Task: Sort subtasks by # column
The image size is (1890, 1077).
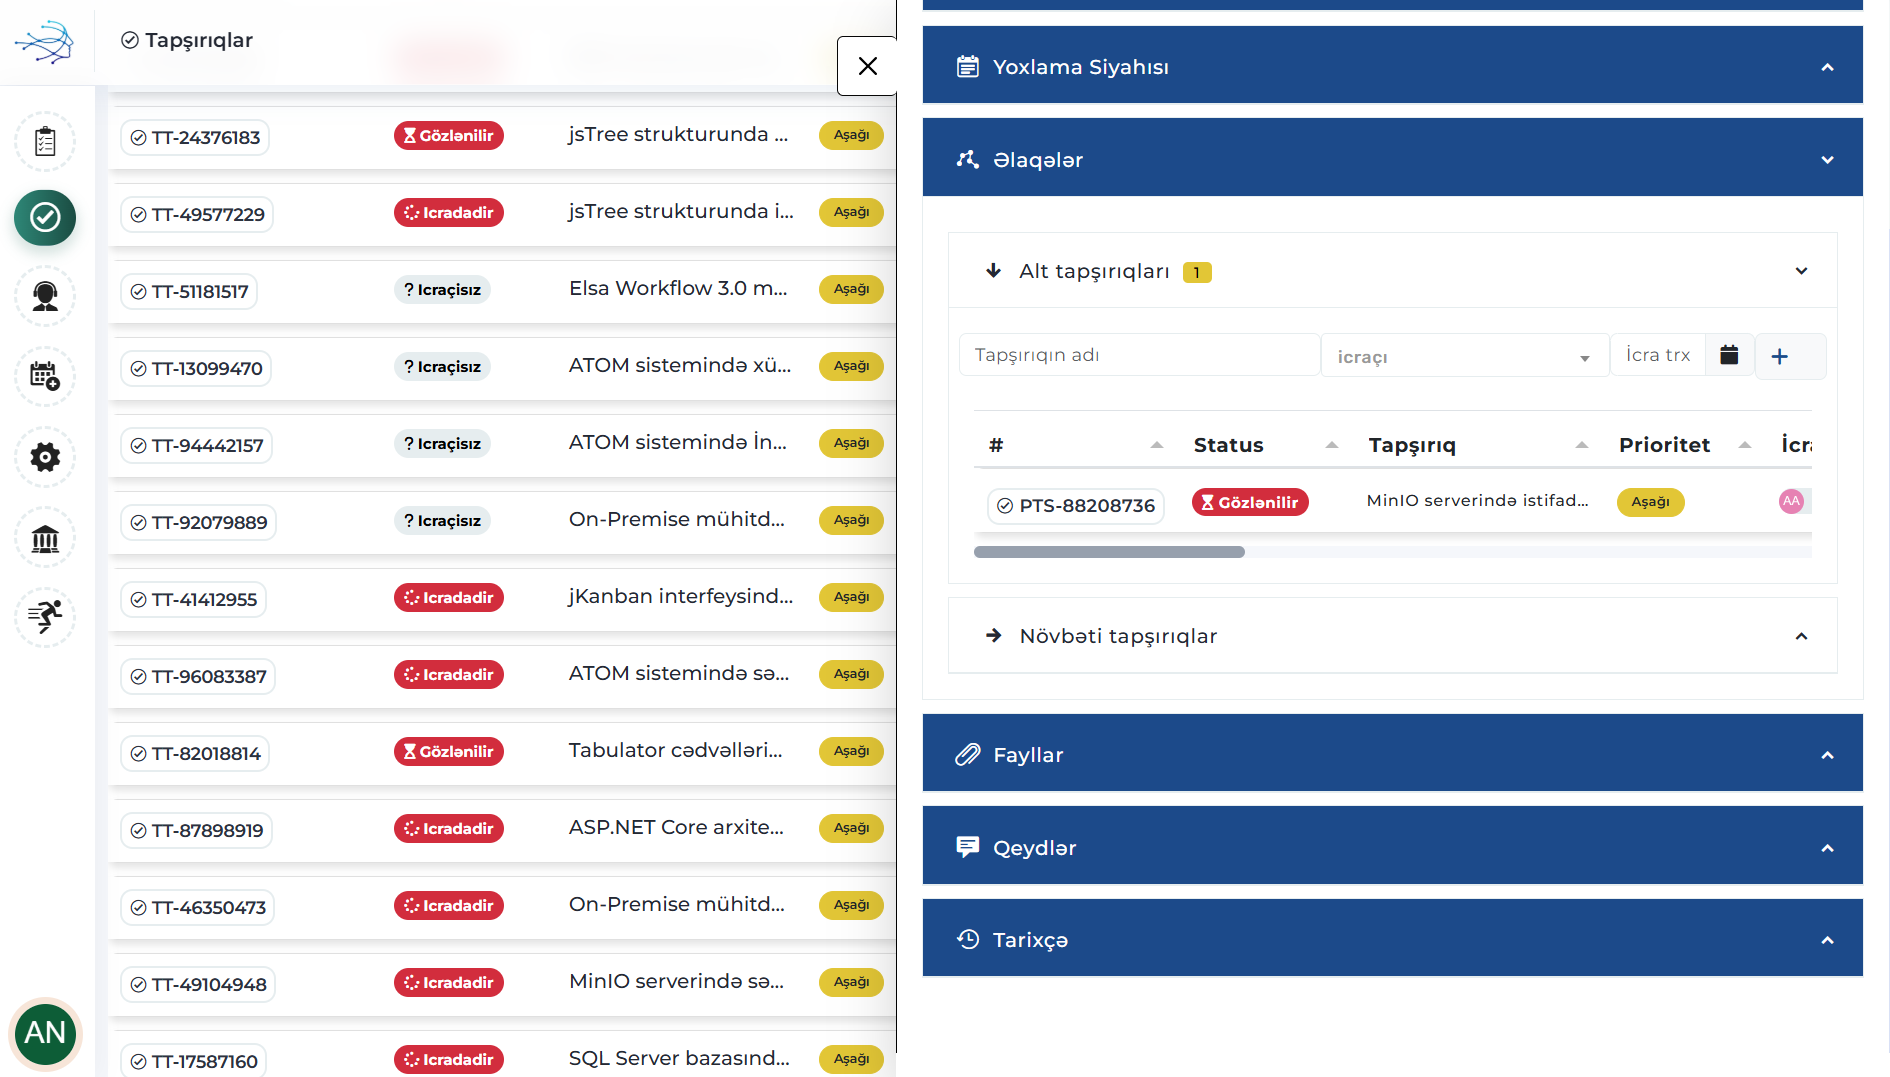Action: [x=1156, y=445]
